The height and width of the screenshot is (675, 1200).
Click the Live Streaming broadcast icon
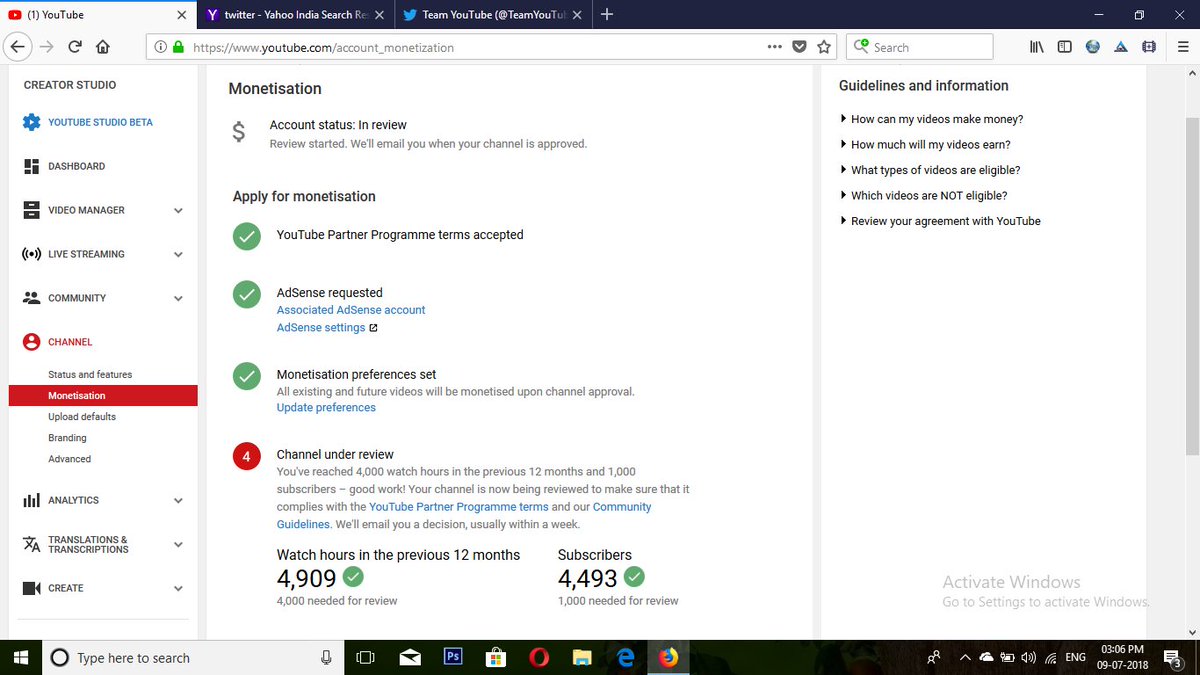pyautogui.click(x=31, y=254)
